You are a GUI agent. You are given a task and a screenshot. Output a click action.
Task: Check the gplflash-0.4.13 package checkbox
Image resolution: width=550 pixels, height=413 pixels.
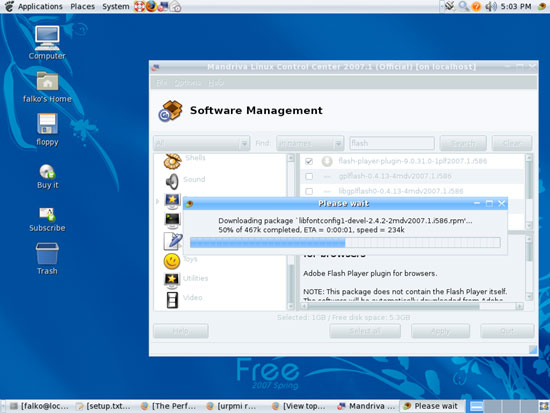coord(309,176)
